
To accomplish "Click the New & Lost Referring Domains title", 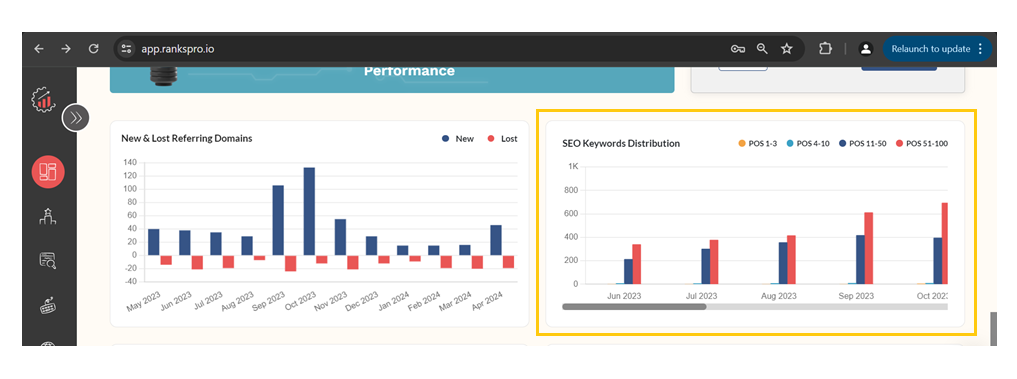I will point(187,138).
